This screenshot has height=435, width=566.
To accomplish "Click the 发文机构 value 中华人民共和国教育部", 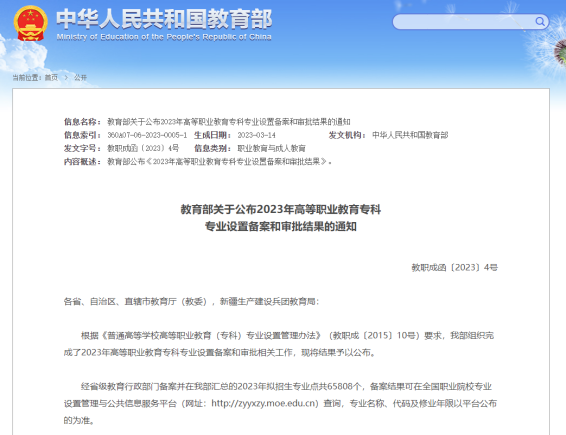I will coord(410,135).
